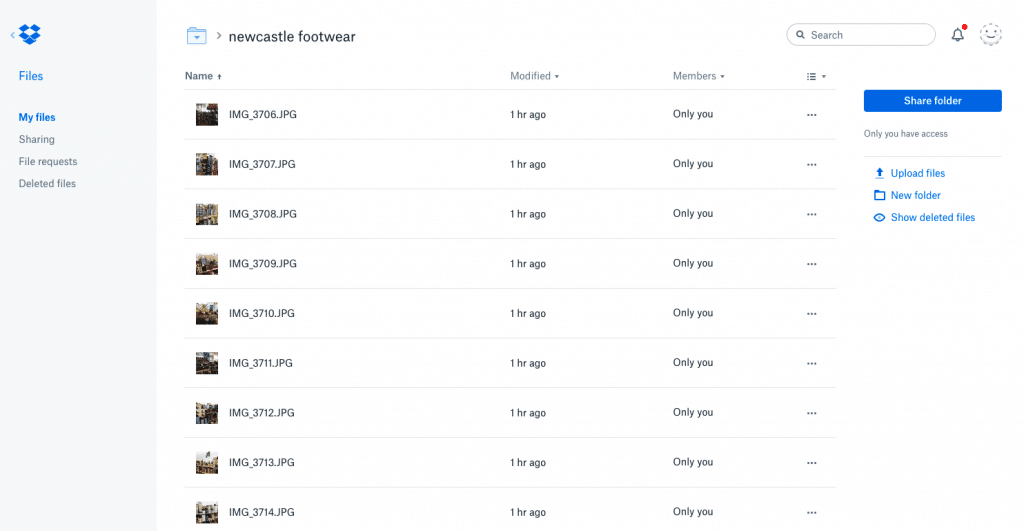Click the Dropbox logo icon

point(30,35)
